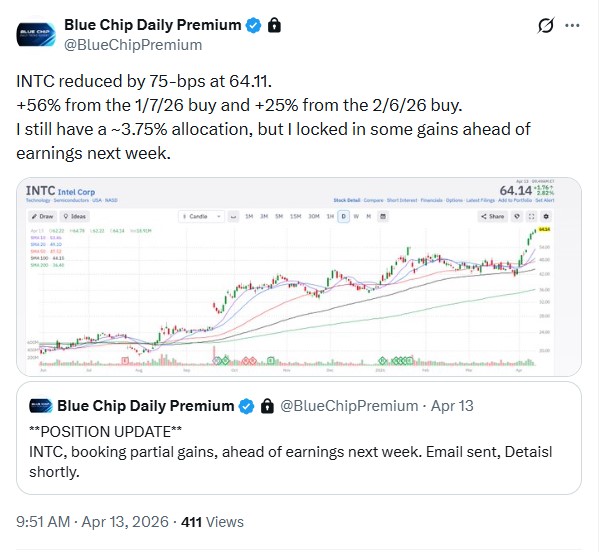Open the @BlueChipPremium handle link
The height and width of the screenshot is (552, 604).
(x=133, y=45)
